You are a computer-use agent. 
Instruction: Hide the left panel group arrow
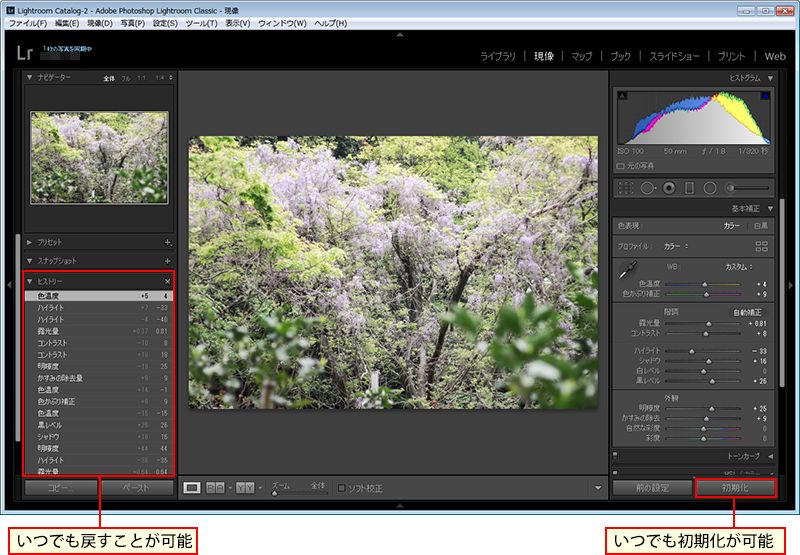[9, 286]
